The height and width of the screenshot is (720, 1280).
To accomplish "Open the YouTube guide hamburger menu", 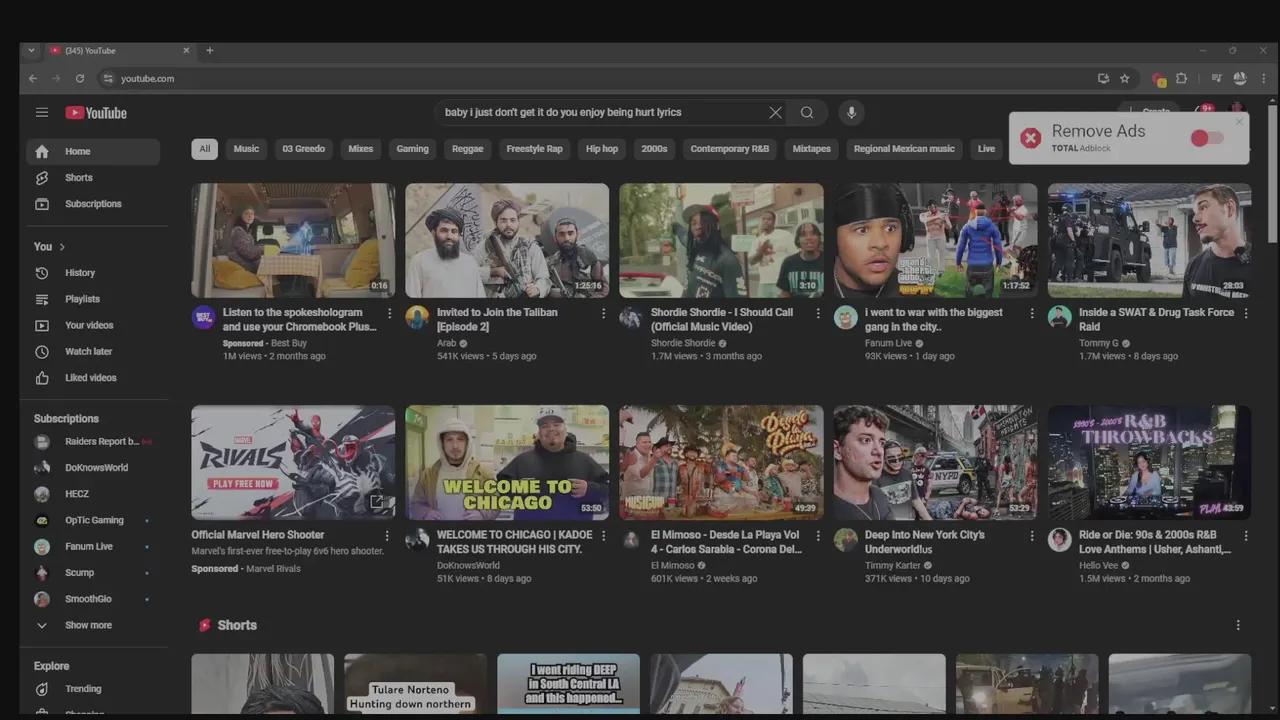I will (x=42, y=113).
